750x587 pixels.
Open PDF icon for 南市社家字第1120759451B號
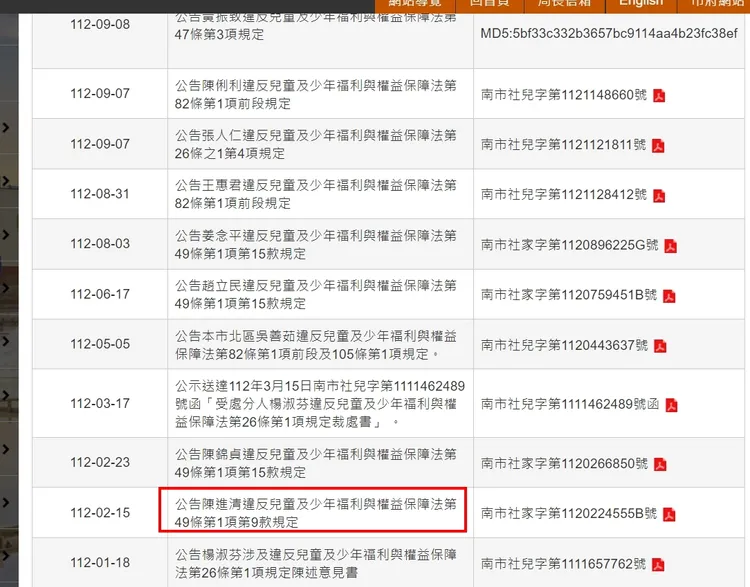click(x=669, y=295)
